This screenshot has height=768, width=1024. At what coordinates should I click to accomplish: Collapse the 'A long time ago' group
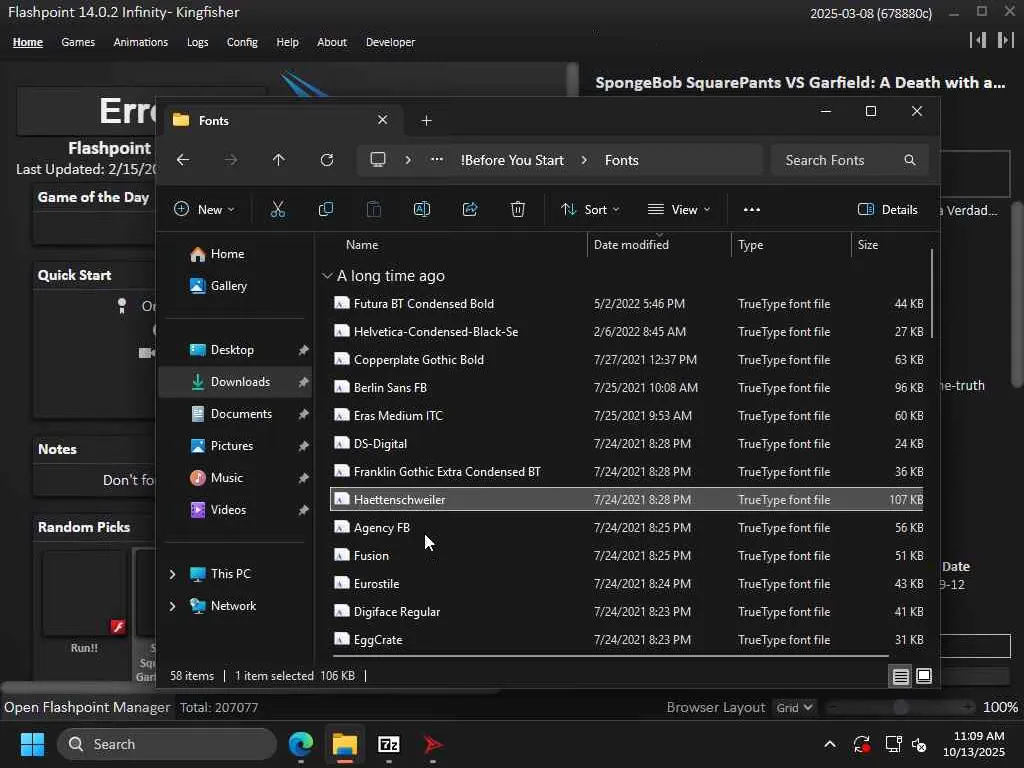click(327, 276)
